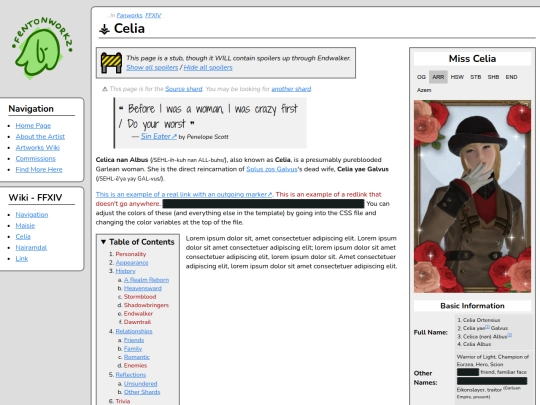Open the Fanworks breadcrumb link
This screenshot has width=540, height=405.
(x=129, y=15)
